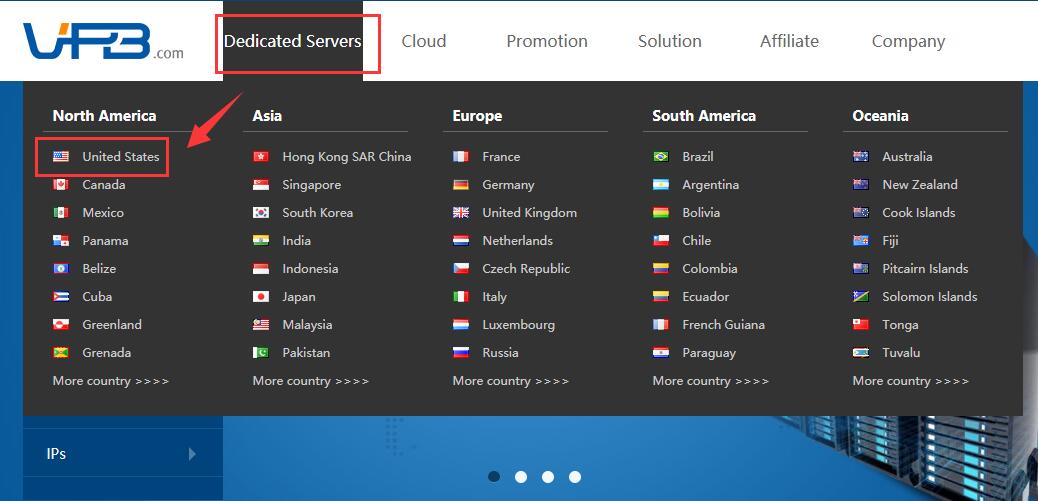Open the Dedicated Servers menu
The image size is (1038, 501).
pos(293,41)
